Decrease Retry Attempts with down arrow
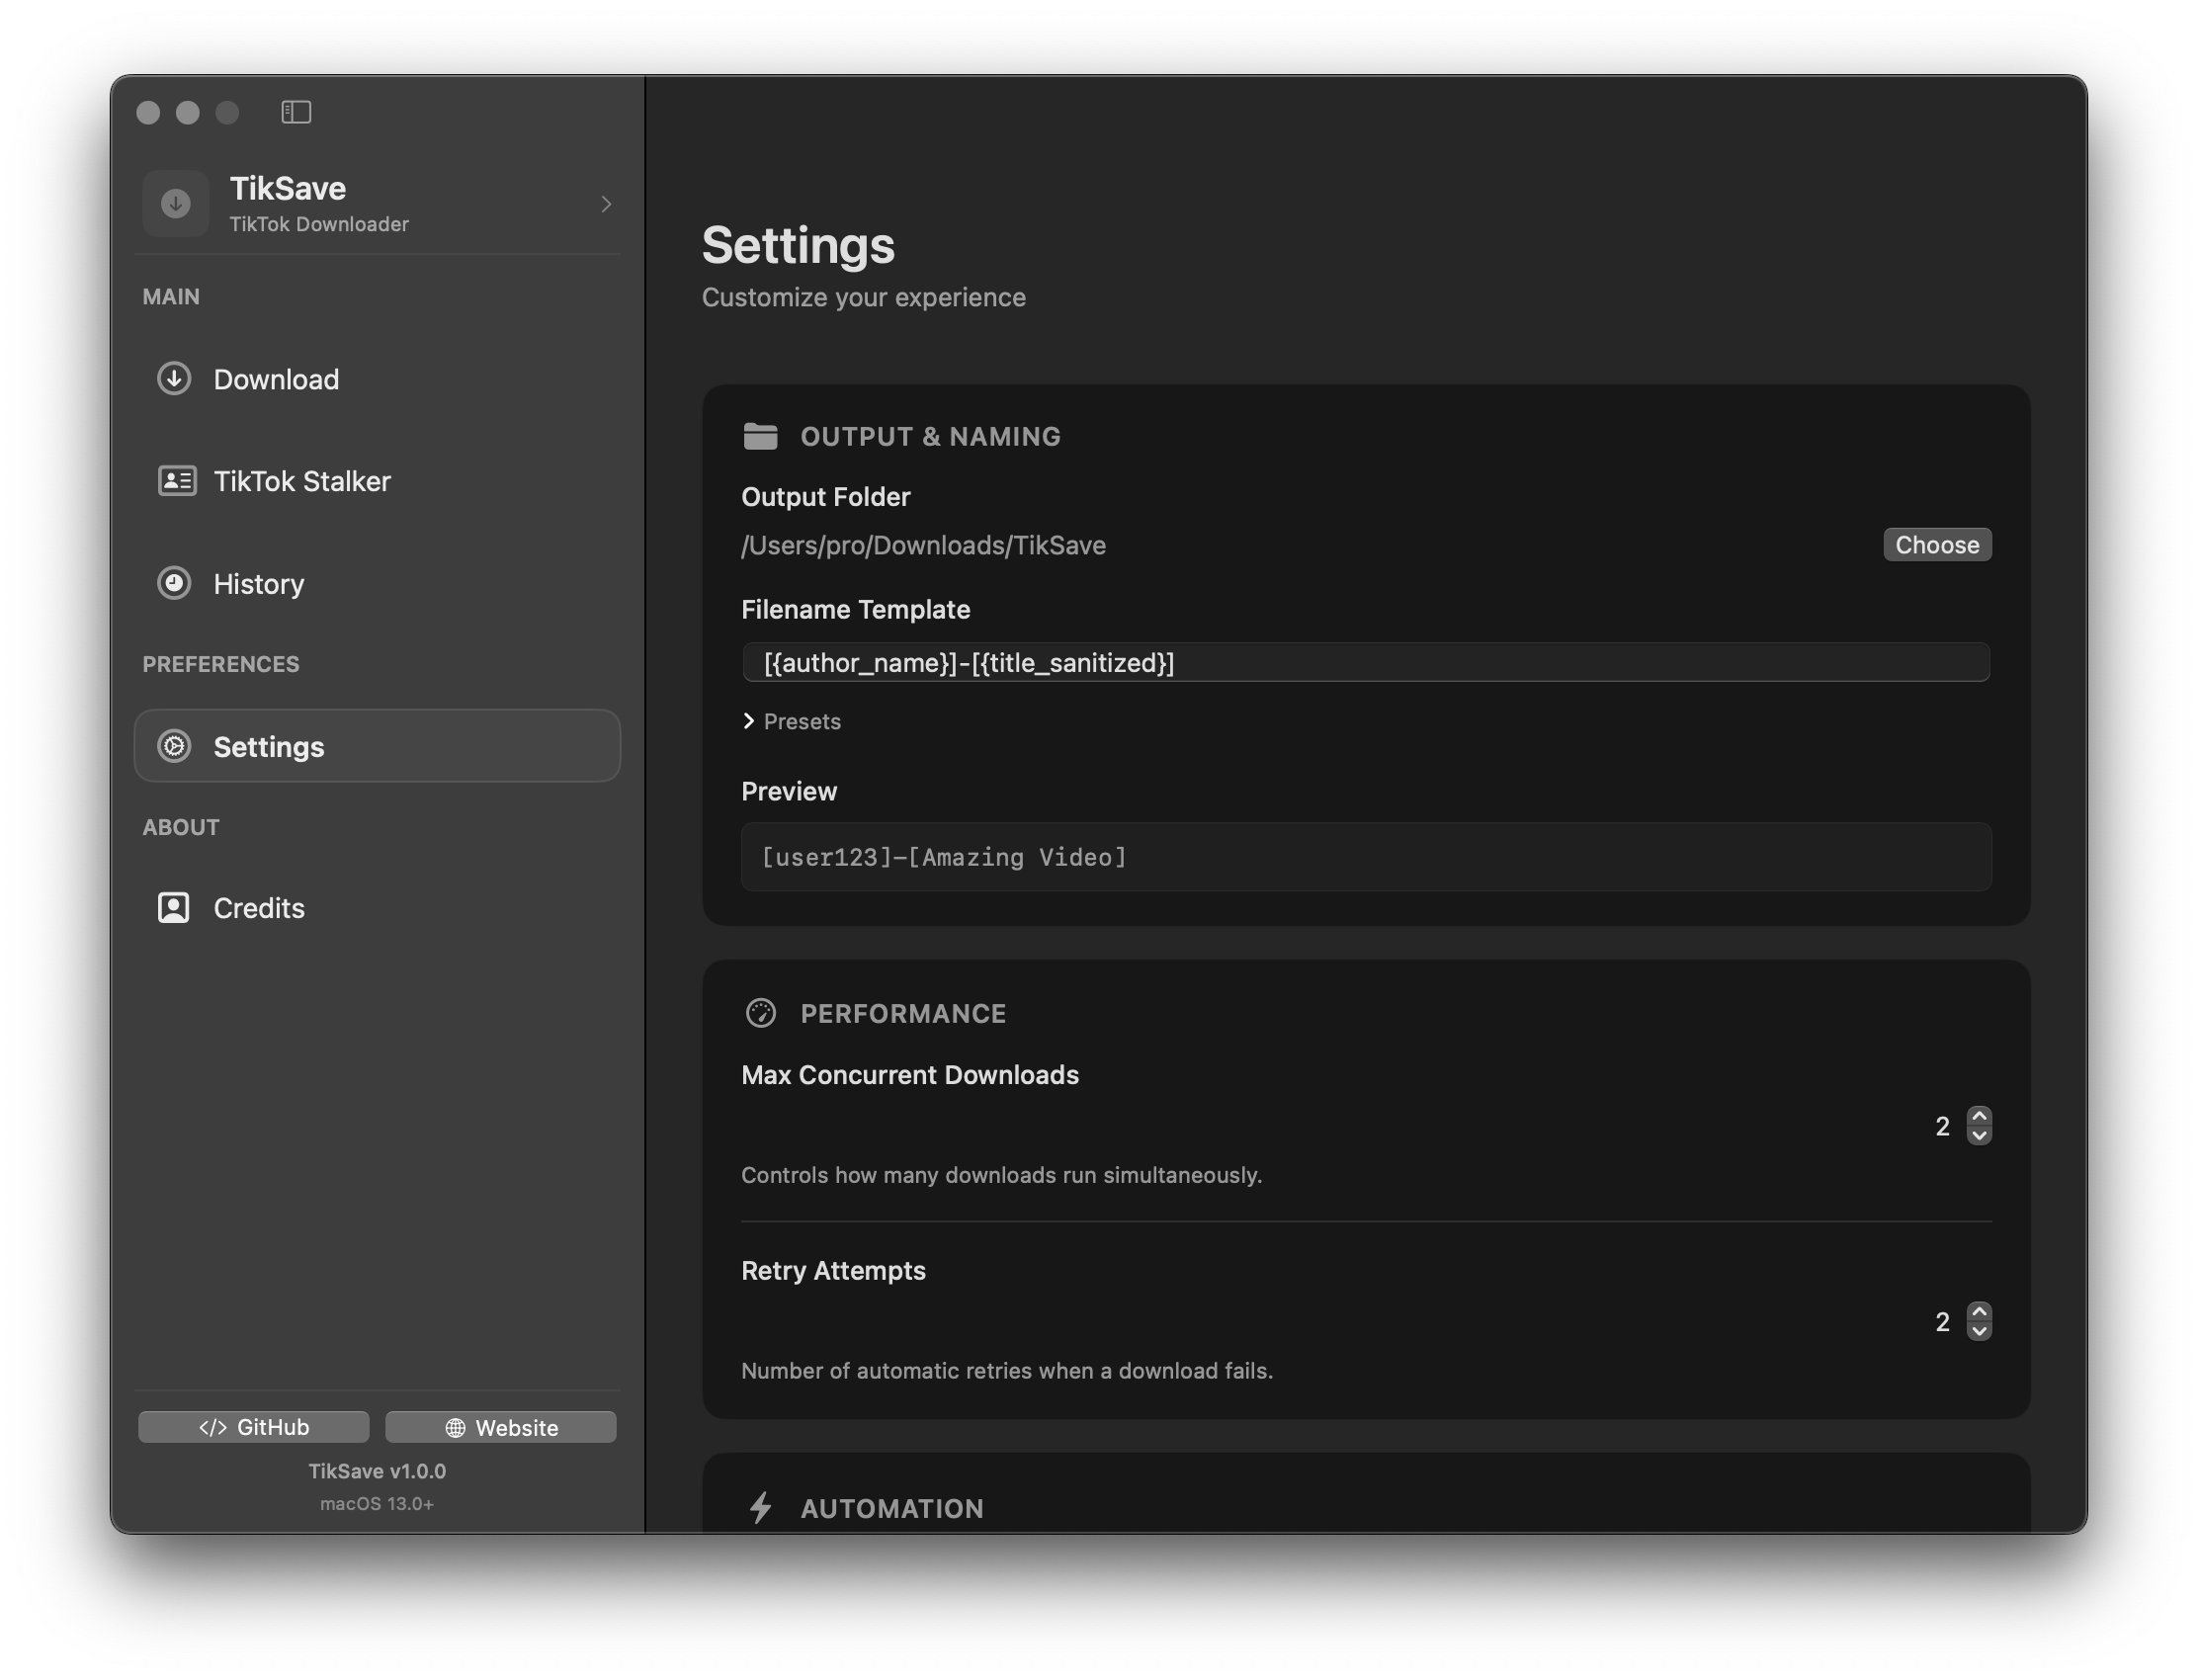 pyautogui.click(x=1978, y=1332)
